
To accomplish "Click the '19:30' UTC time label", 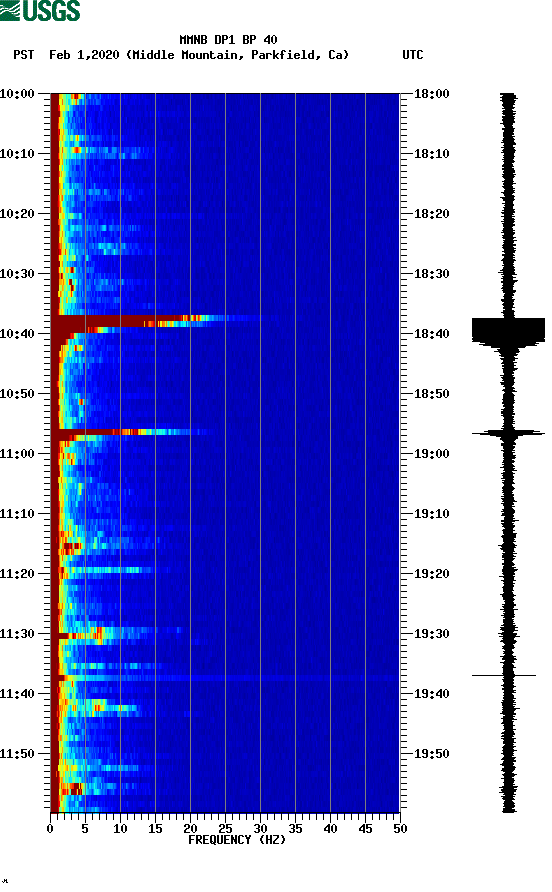I will (432, 634).
